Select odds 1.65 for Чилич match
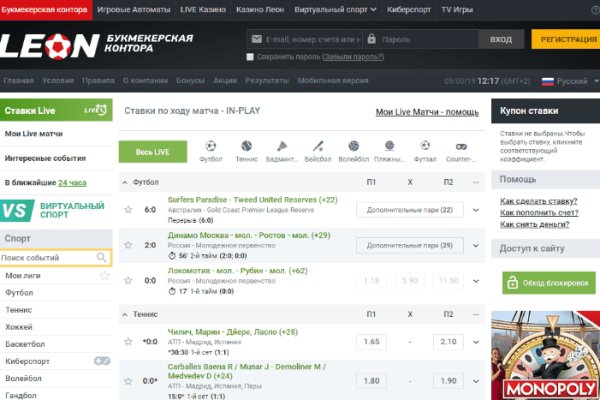 click(x=371, y=342)
